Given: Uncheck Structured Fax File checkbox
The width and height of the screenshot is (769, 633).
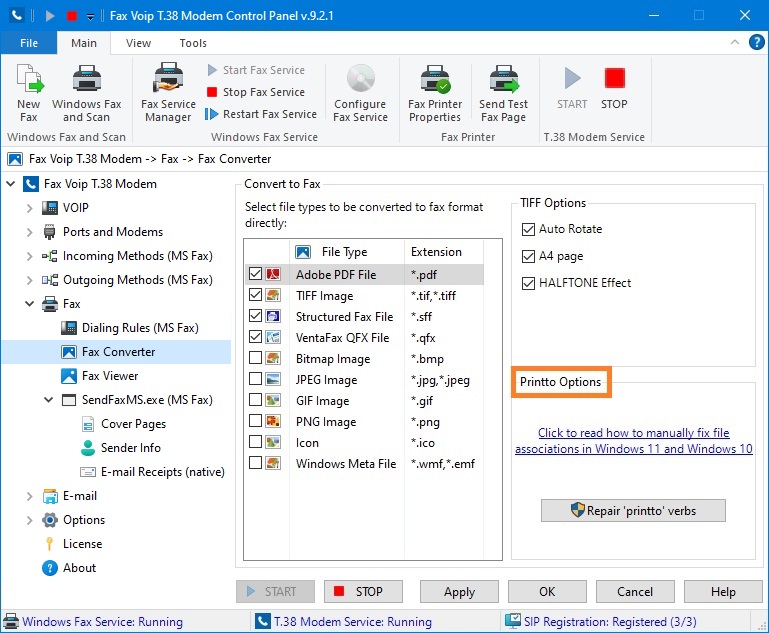Looking at the screenshot, I should (255, 316).
